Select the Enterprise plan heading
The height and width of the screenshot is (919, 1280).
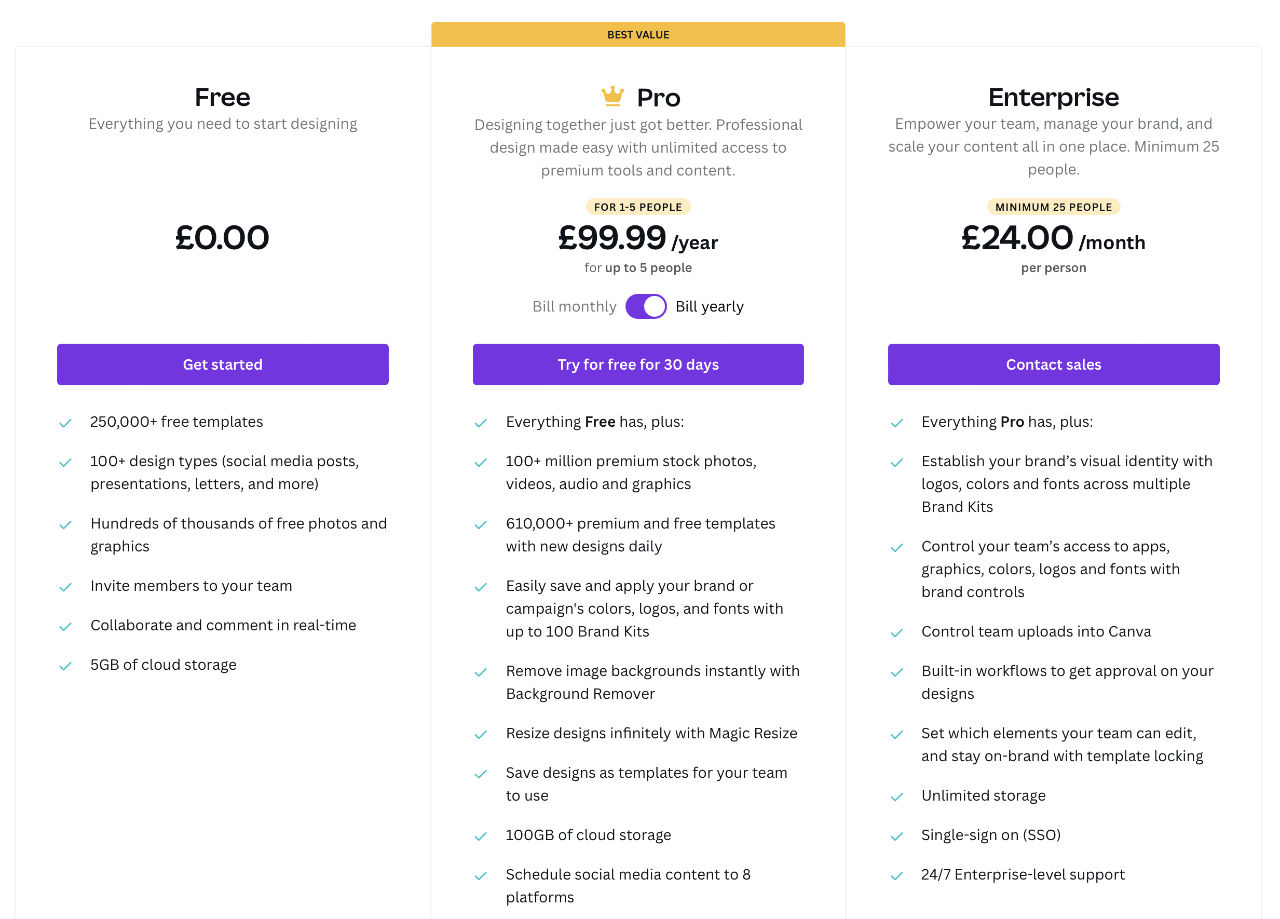(1054, 97)
